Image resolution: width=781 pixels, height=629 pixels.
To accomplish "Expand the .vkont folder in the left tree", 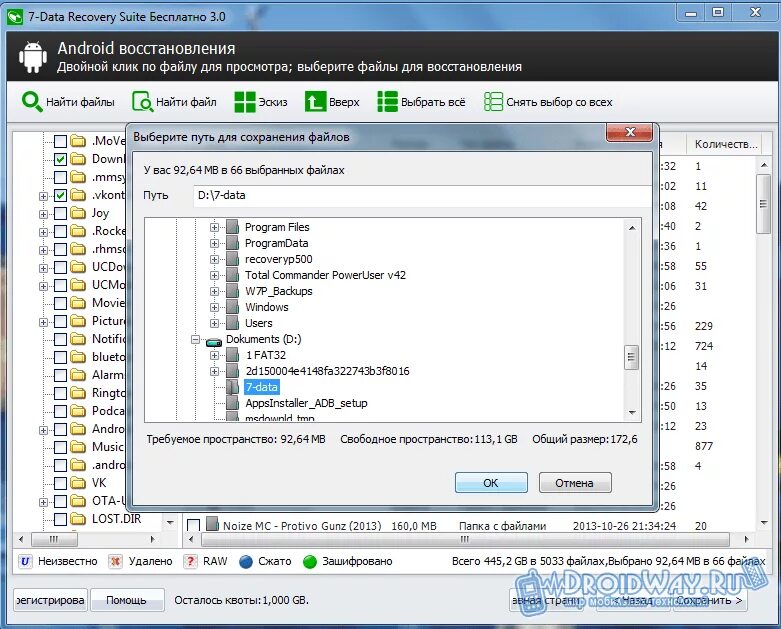I will pos(43,196).
